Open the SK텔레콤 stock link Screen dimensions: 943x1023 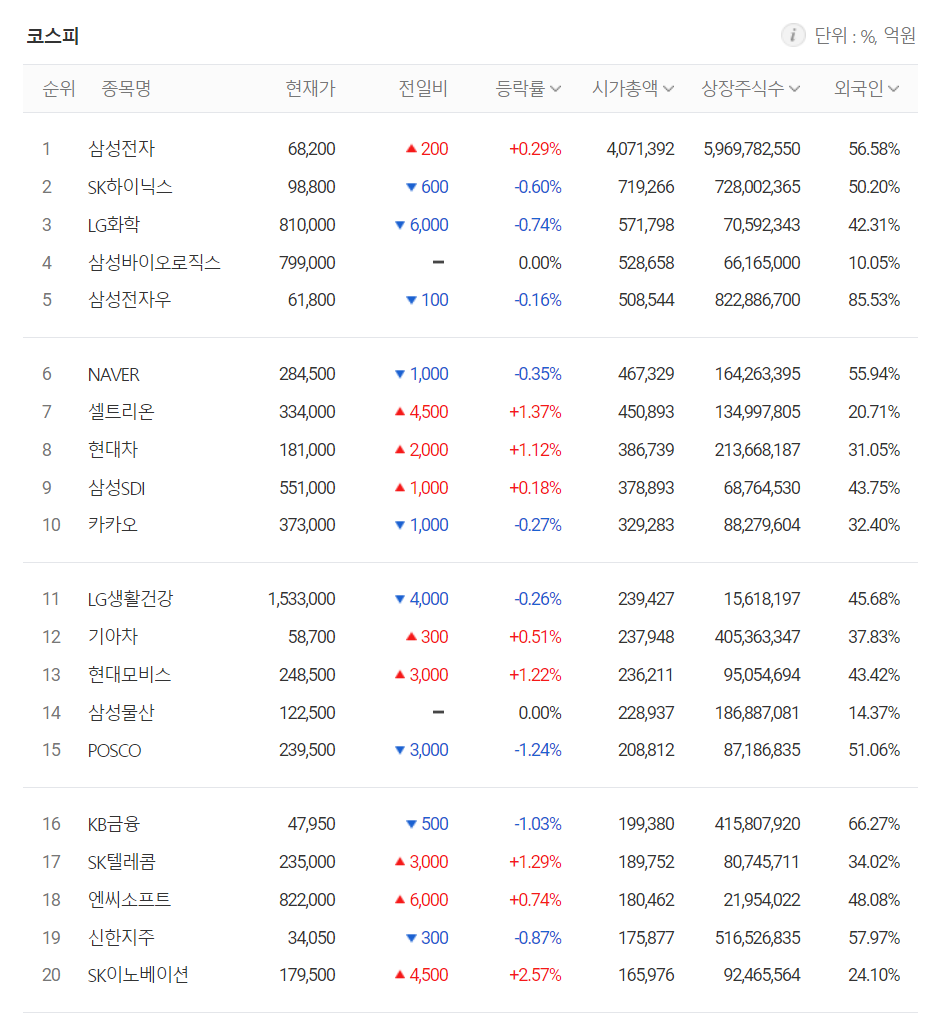[121, 863]
